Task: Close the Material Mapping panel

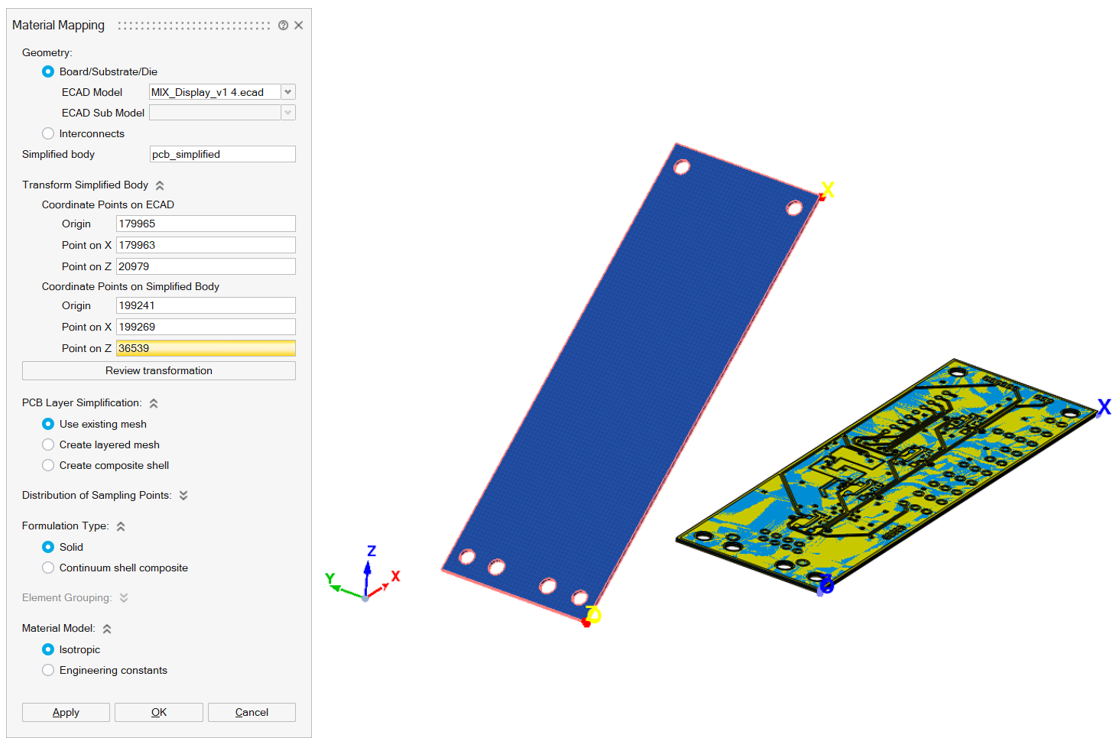Action: click(x=299, y=25)
